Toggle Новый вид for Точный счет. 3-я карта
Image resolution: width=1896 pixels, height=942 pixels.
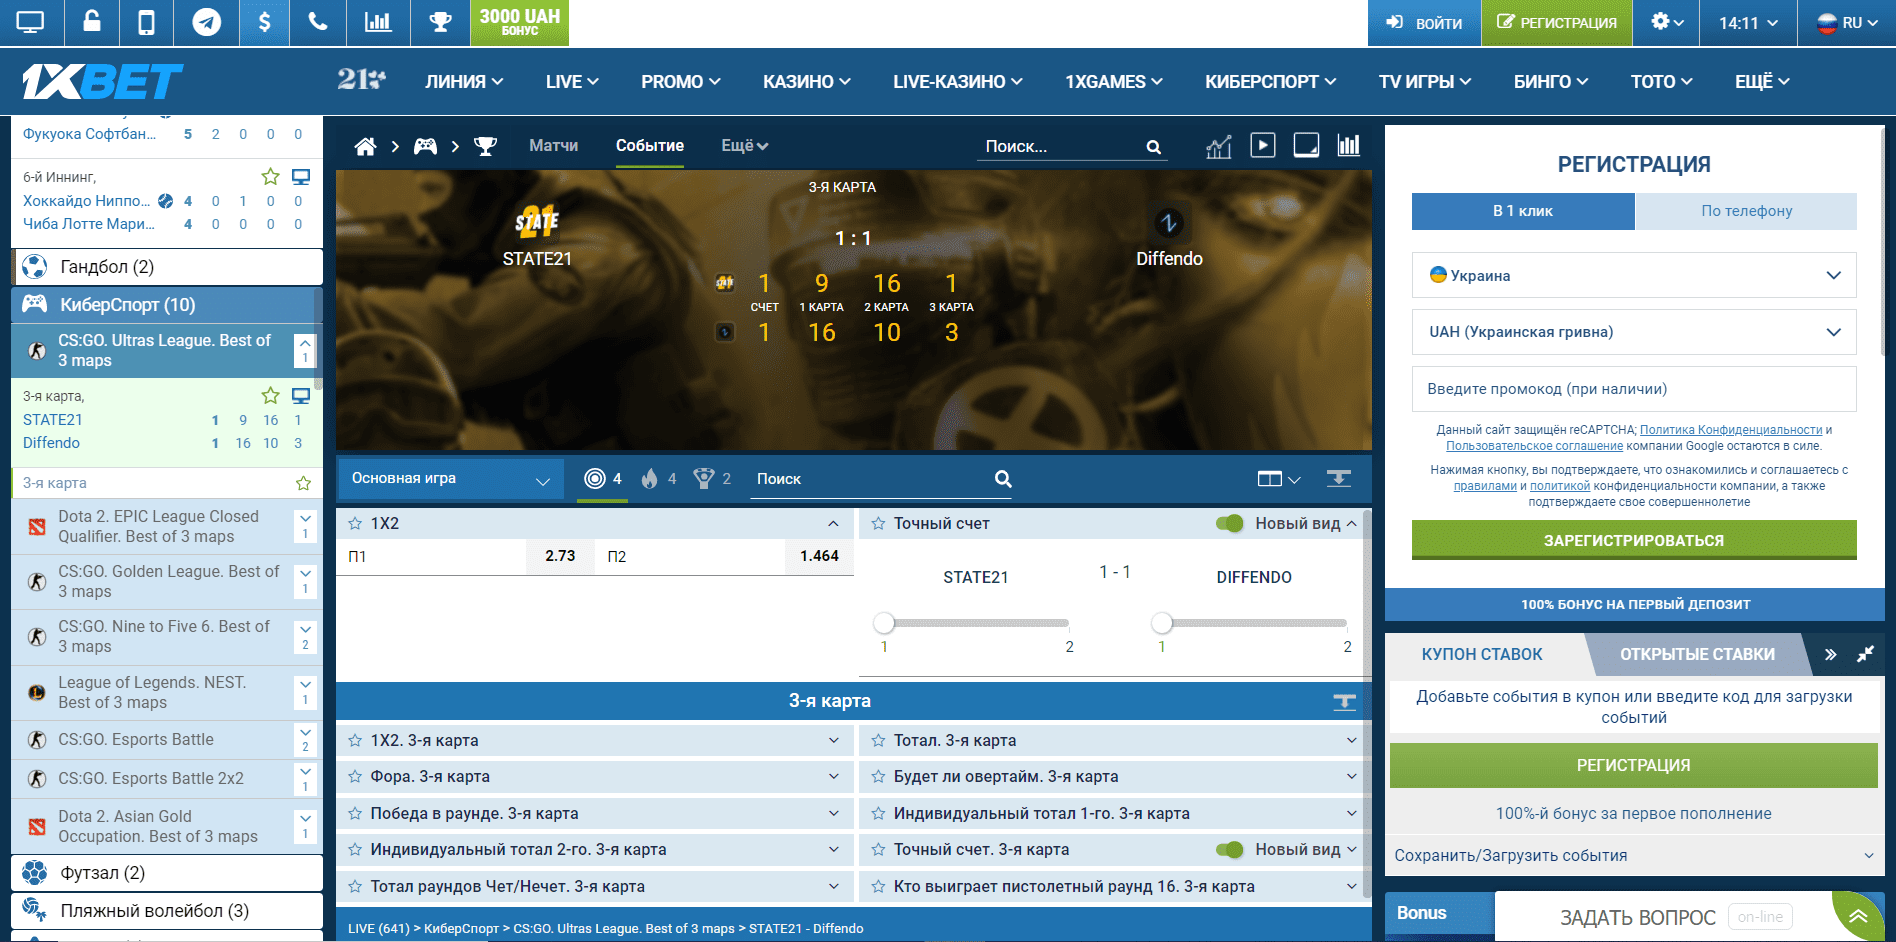[1229, 849]
